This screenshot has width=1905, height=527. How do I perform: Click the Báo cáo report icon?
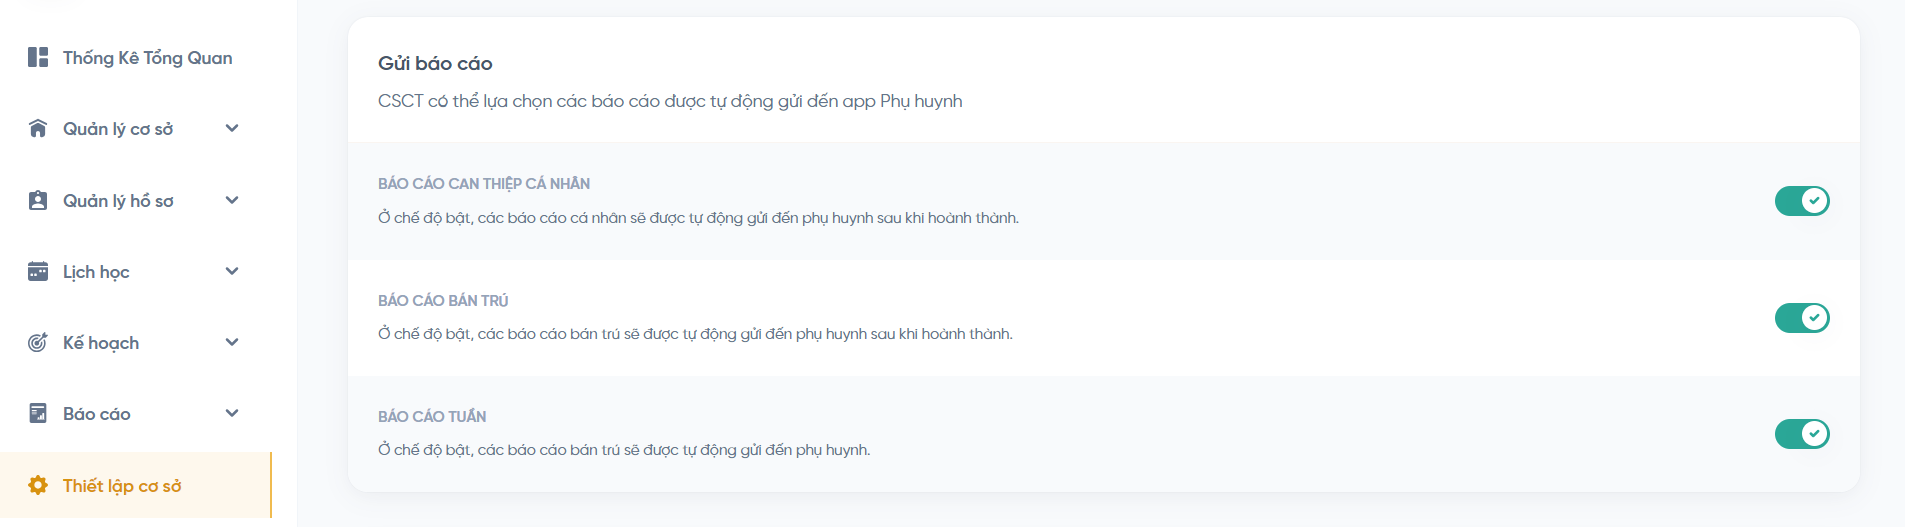pos(38,413)
